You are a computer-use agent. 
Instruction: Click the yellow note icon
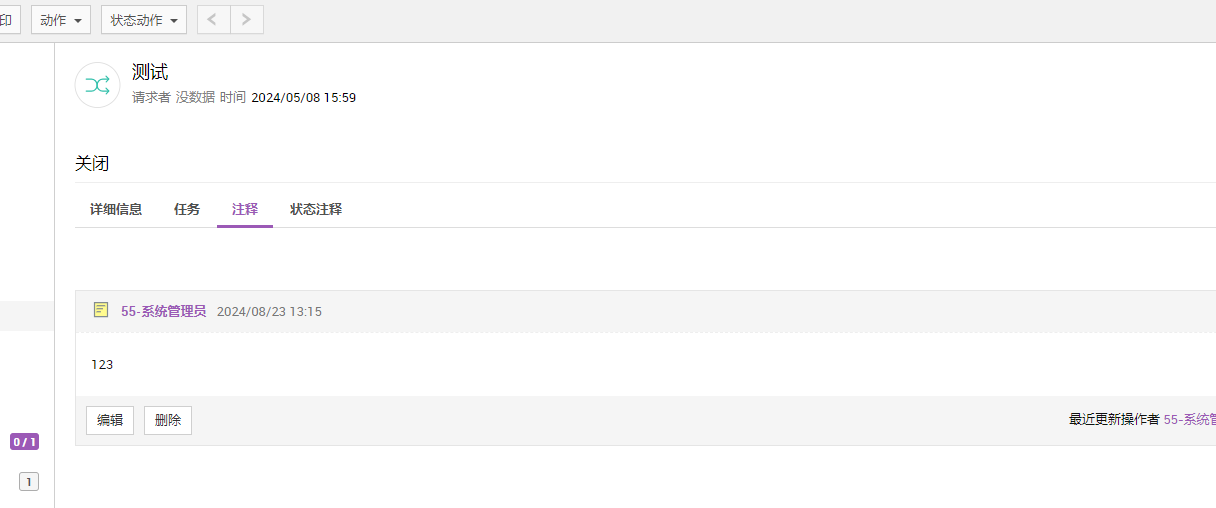[x=101, y=310]
